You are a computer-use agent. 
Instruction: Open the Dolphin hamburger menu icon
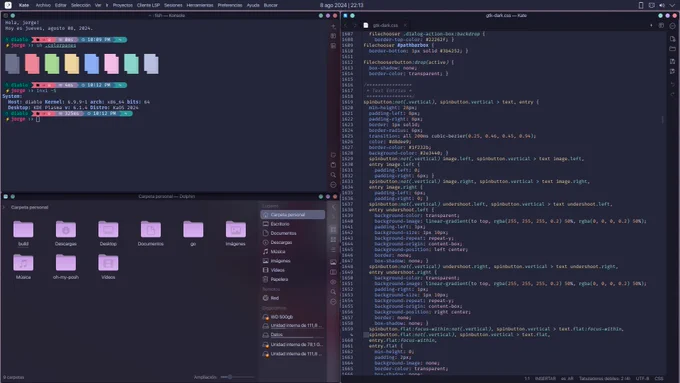tap(333, 302)
